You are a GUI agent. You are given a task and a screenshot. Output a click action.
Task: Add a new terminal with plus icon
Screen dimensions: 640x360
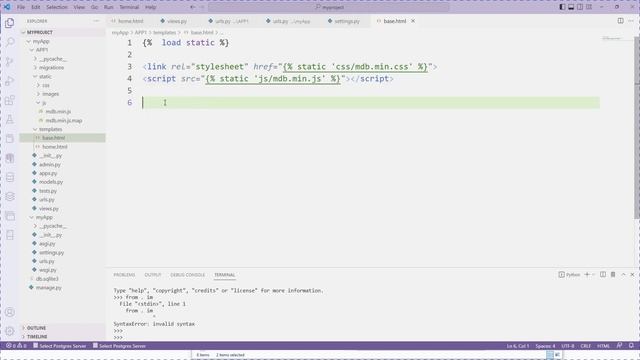point(587,275)
